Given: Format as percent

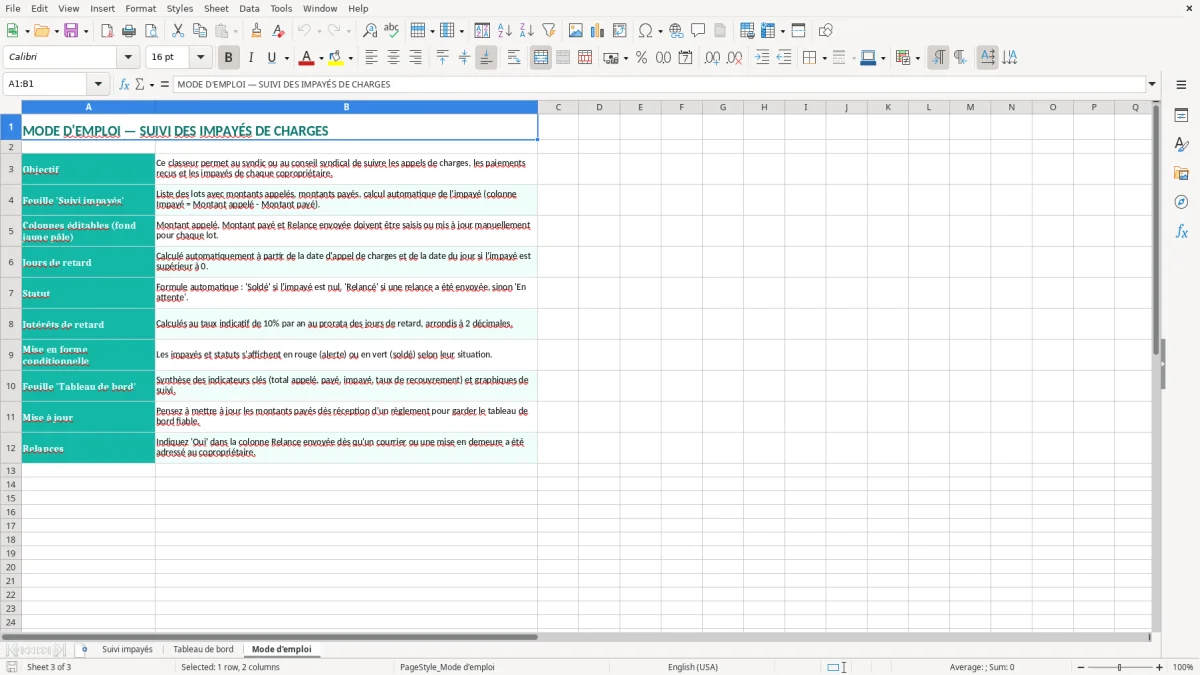Looking at the screenshot, I should (641, 58).
